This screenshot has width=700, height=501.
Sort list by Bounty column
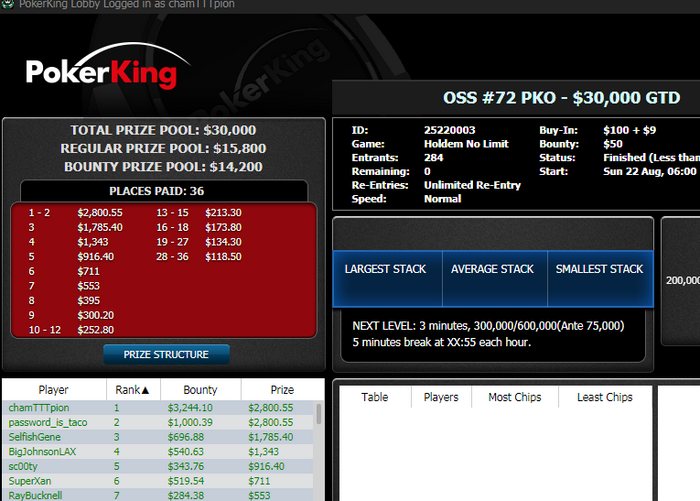tap(200, 390)
